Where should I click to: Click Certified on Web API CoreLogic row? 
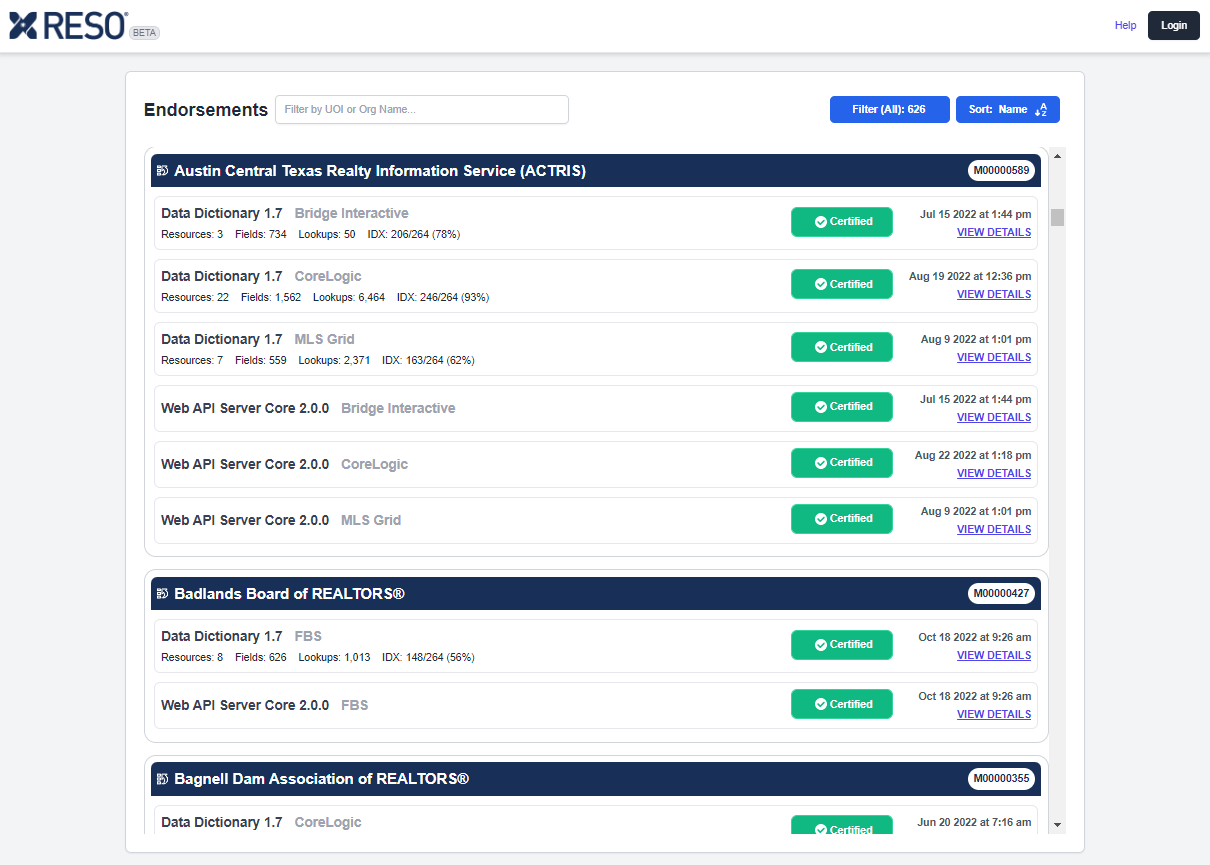[842, 463]
